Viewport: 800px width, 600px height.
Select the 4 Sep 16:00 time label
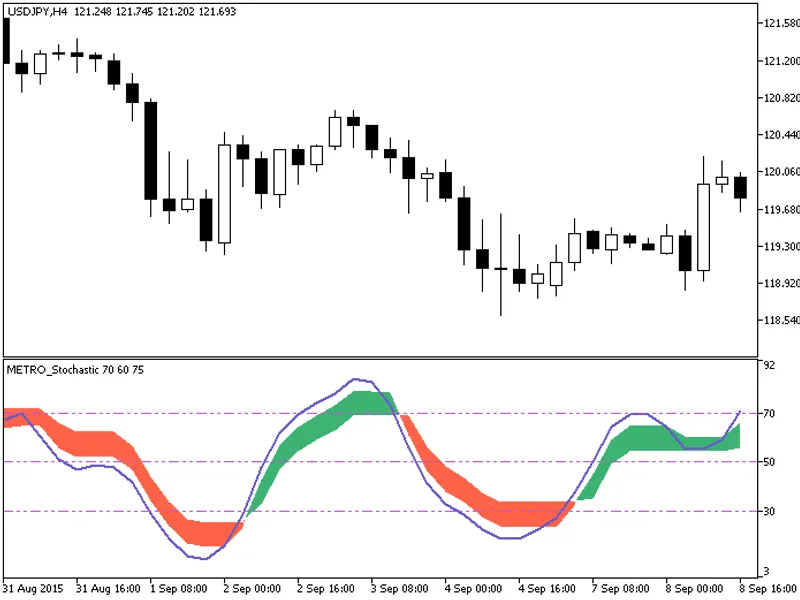(x=547, y=589)
